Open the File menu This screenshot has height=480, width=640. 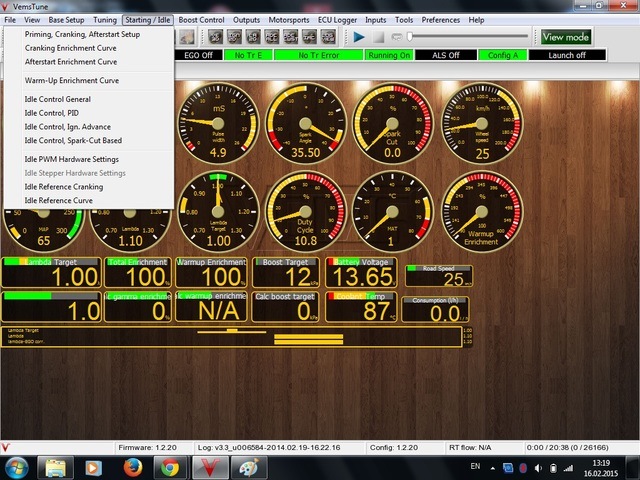tap(10, 20)
